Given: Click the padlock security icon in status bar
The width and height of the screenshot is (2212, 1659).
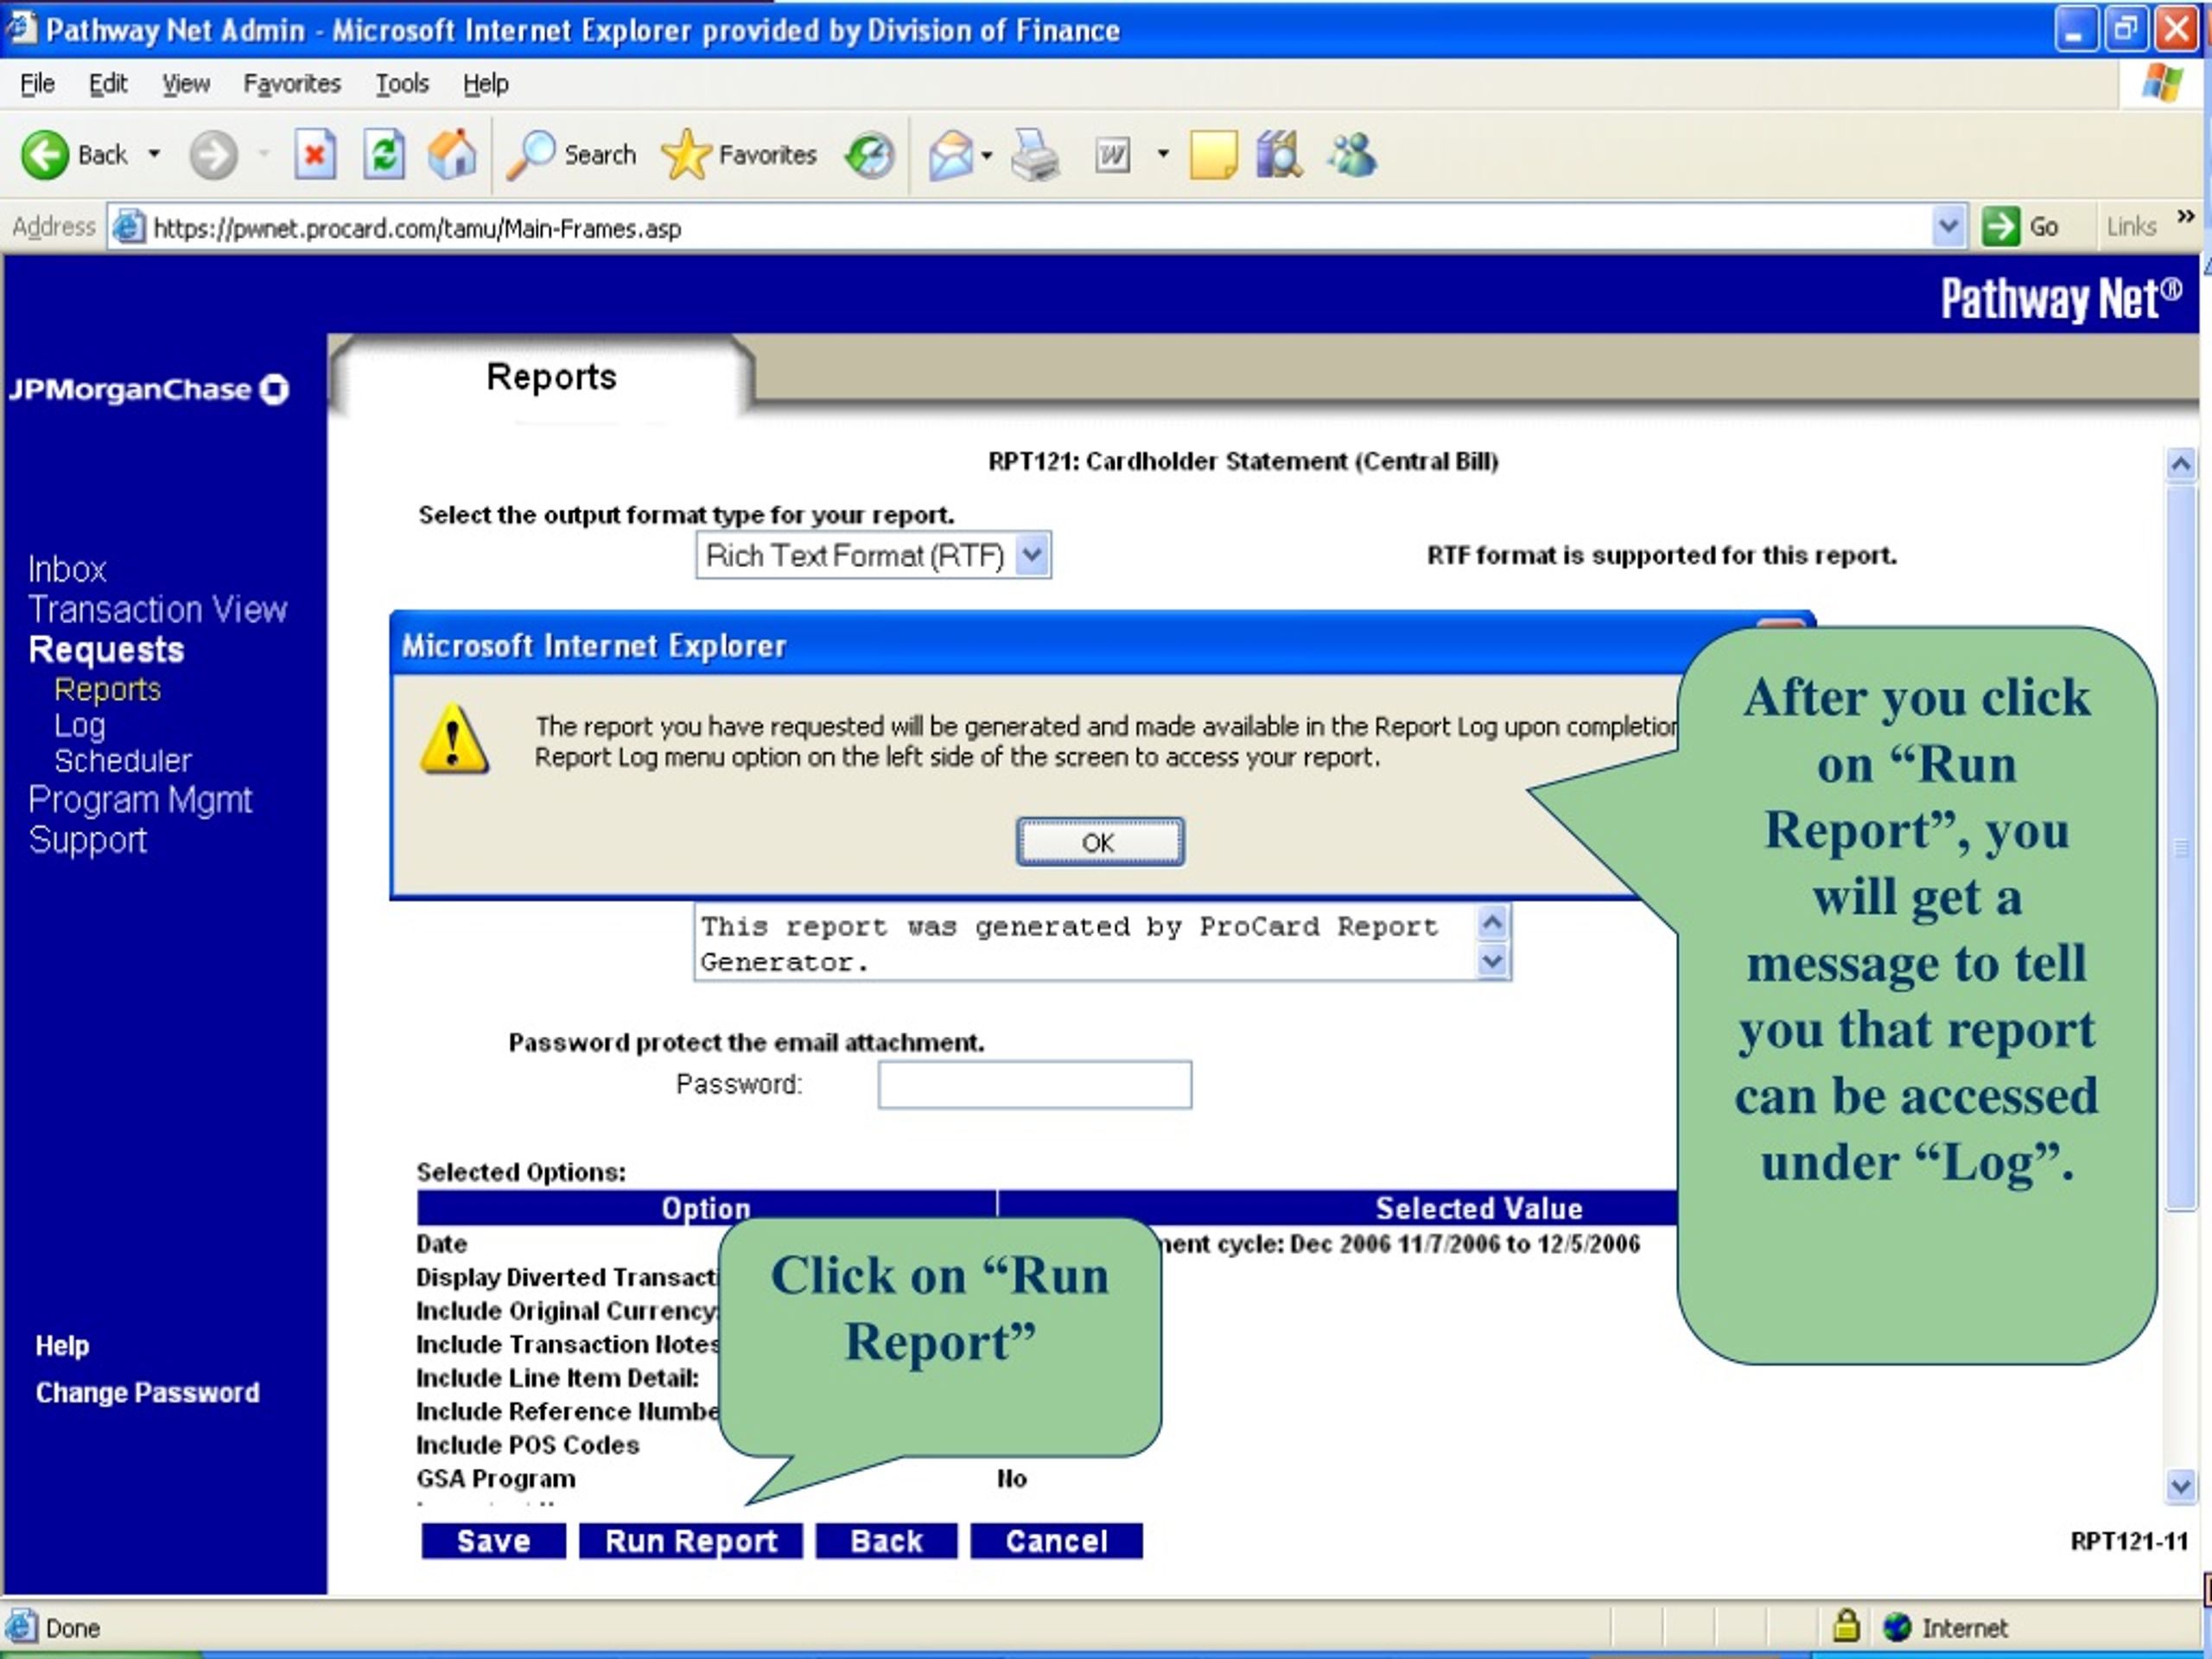Looking at the screenshot, I should (x=1846, y=1626).
